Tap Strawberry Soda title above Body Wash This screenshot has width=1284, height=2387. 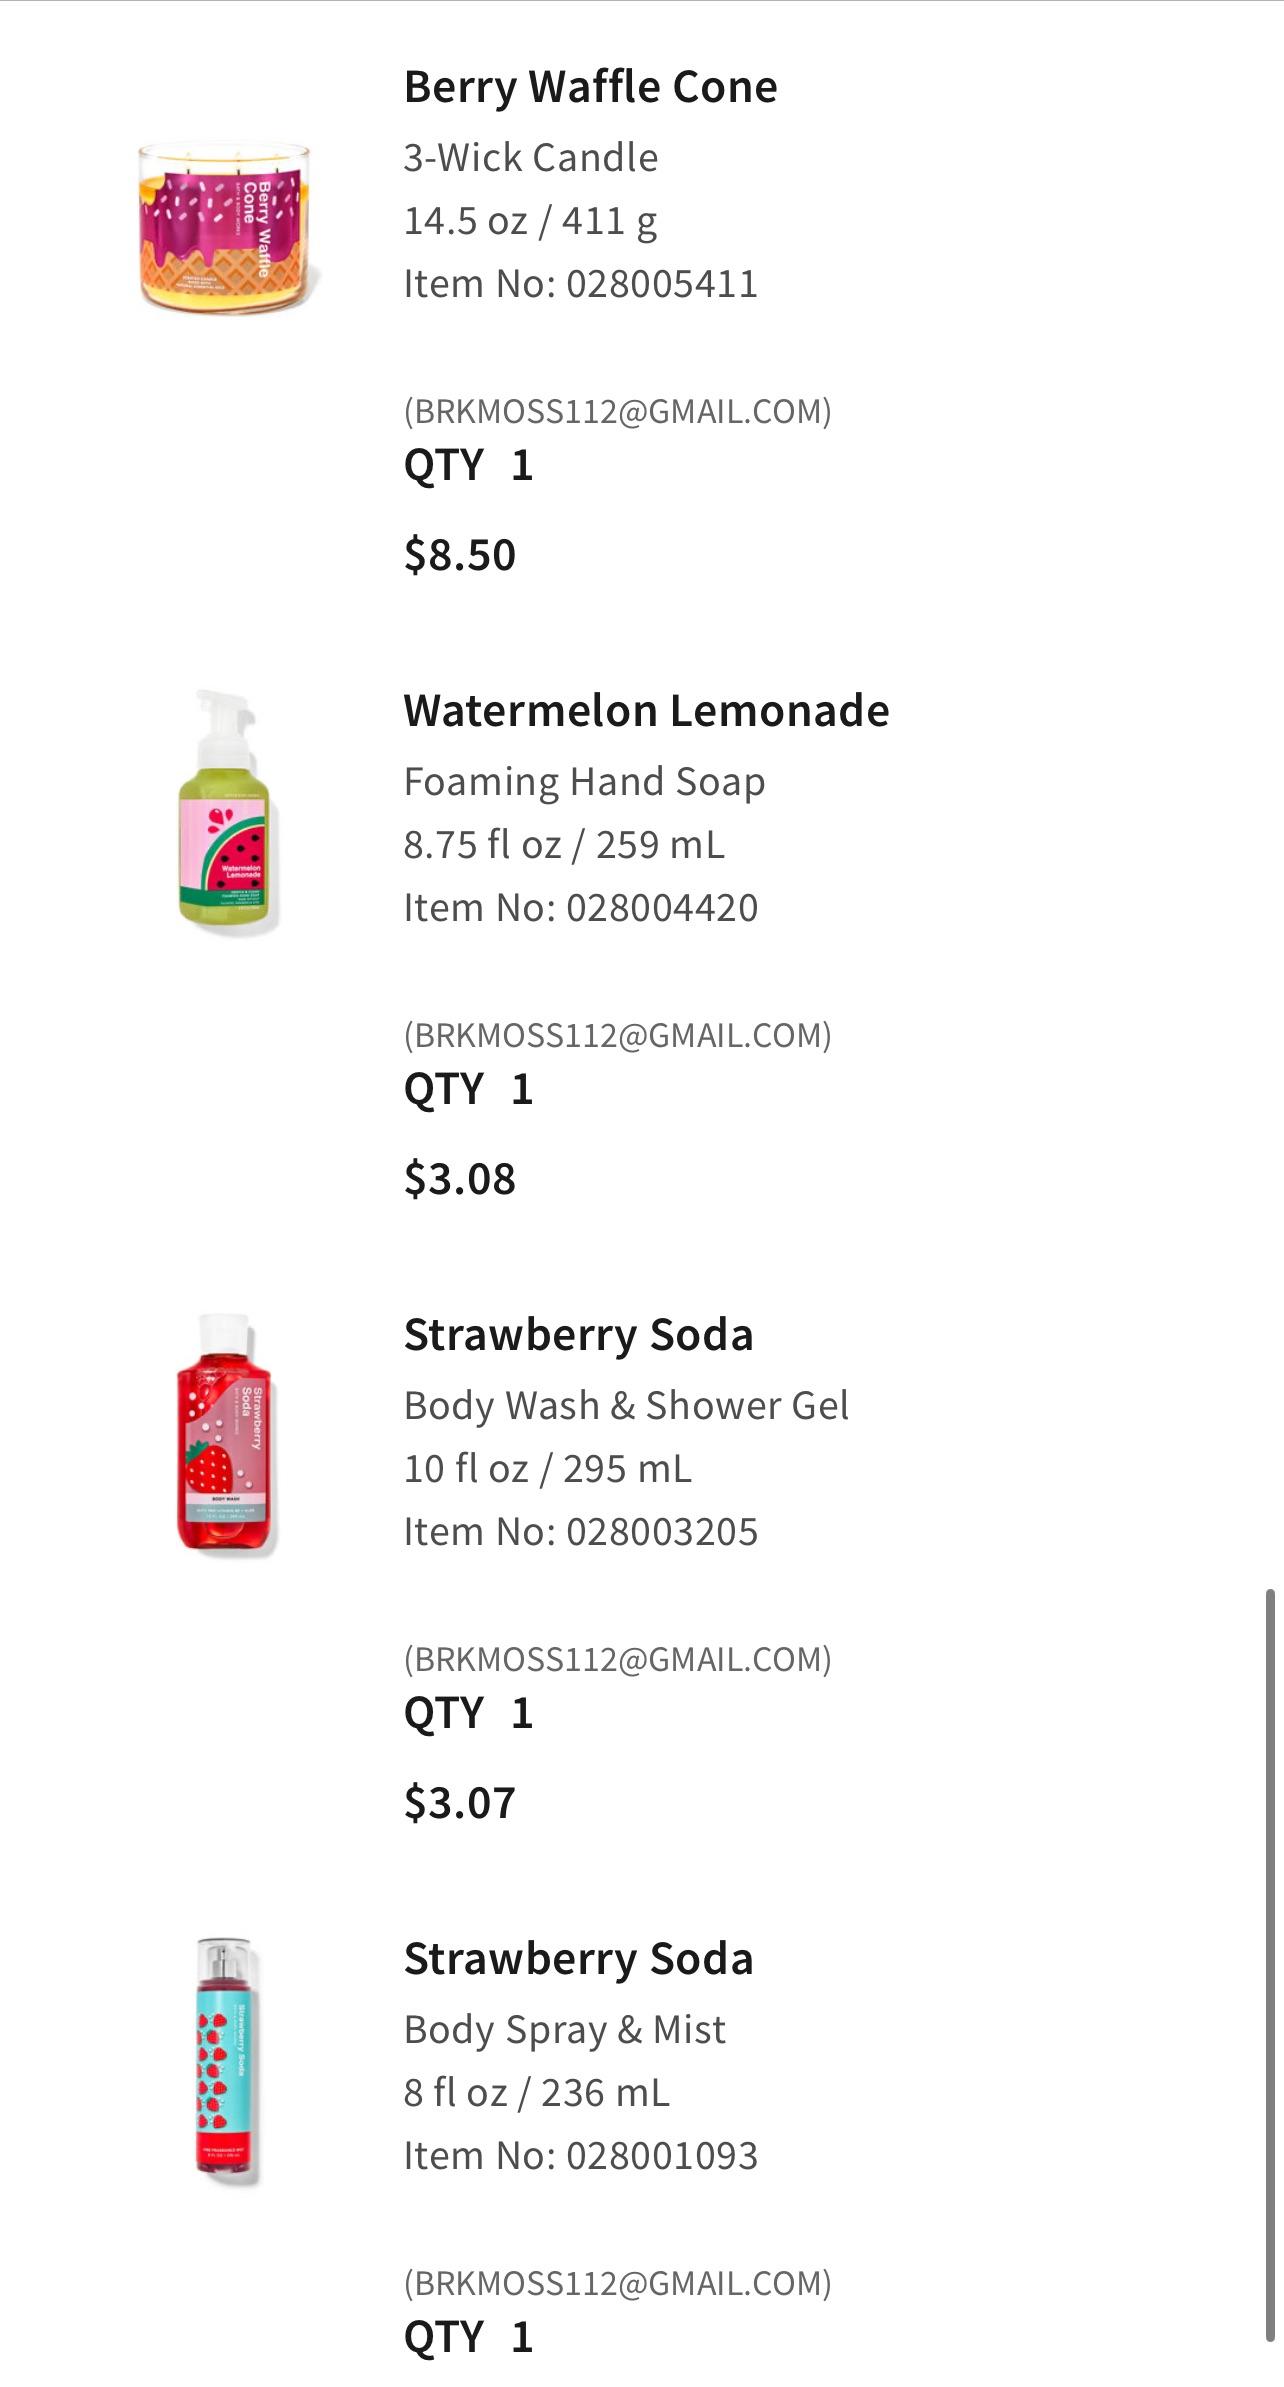578,1335
